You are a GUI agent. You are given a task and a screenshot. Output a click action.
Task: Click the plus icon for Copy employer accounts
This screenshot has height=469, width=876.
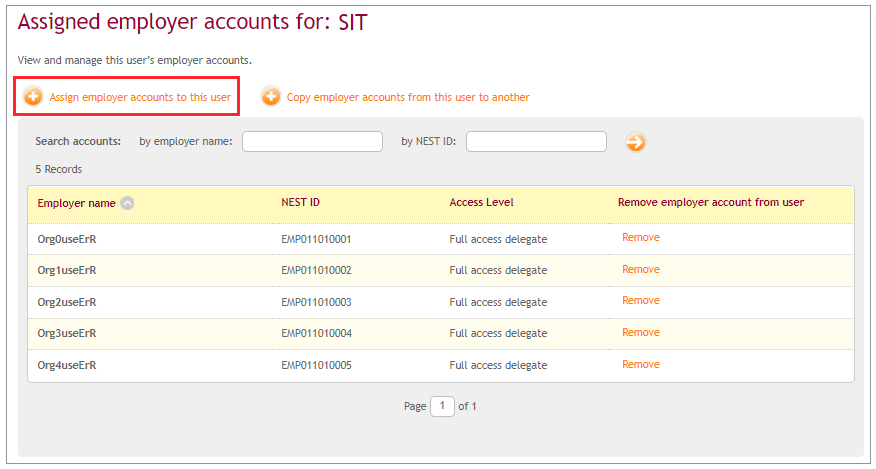click(271, 97)
